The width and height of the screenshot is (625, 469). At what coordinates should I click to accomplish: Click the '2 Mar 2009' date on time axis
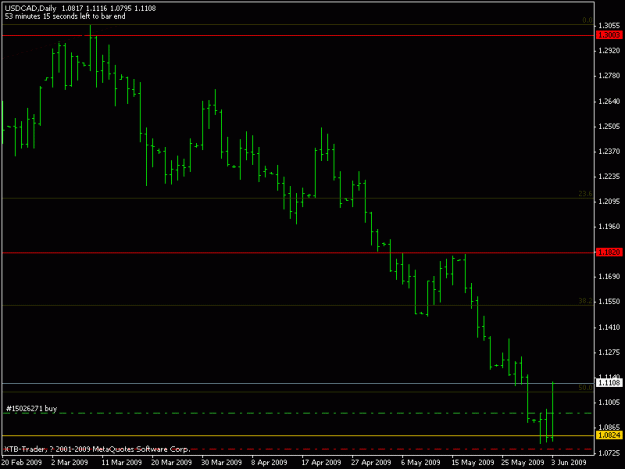point(69,463)
